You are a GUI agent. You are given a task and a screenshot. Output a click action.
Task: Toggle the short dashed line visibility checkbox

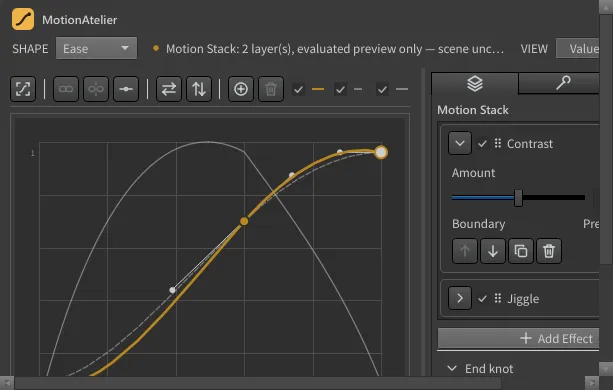[x=341, y=89]
